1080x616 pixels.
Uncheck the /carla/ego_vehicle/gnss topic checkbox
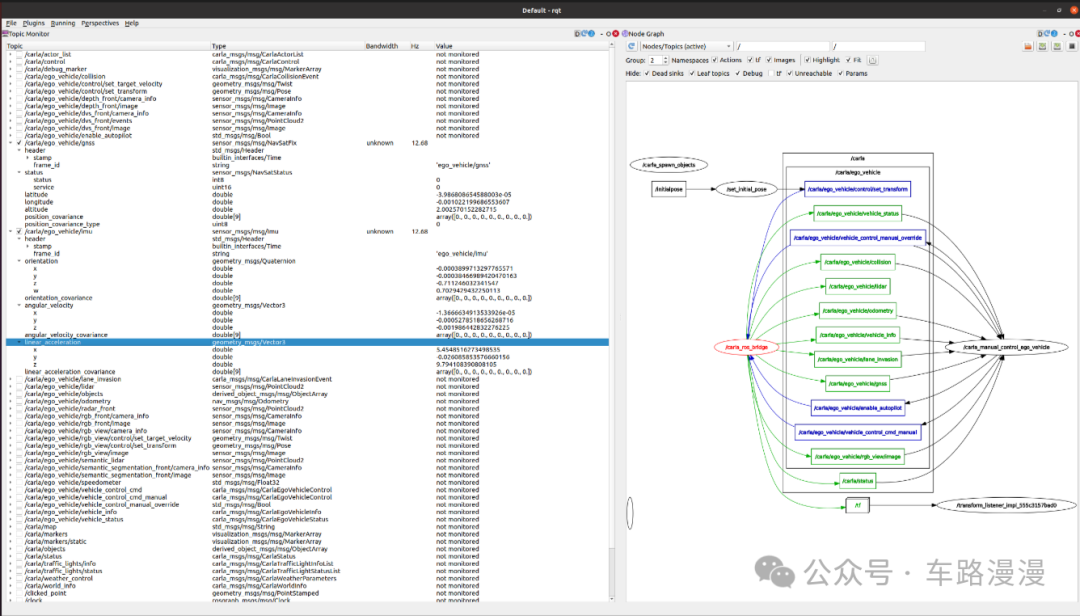(19, 143)
